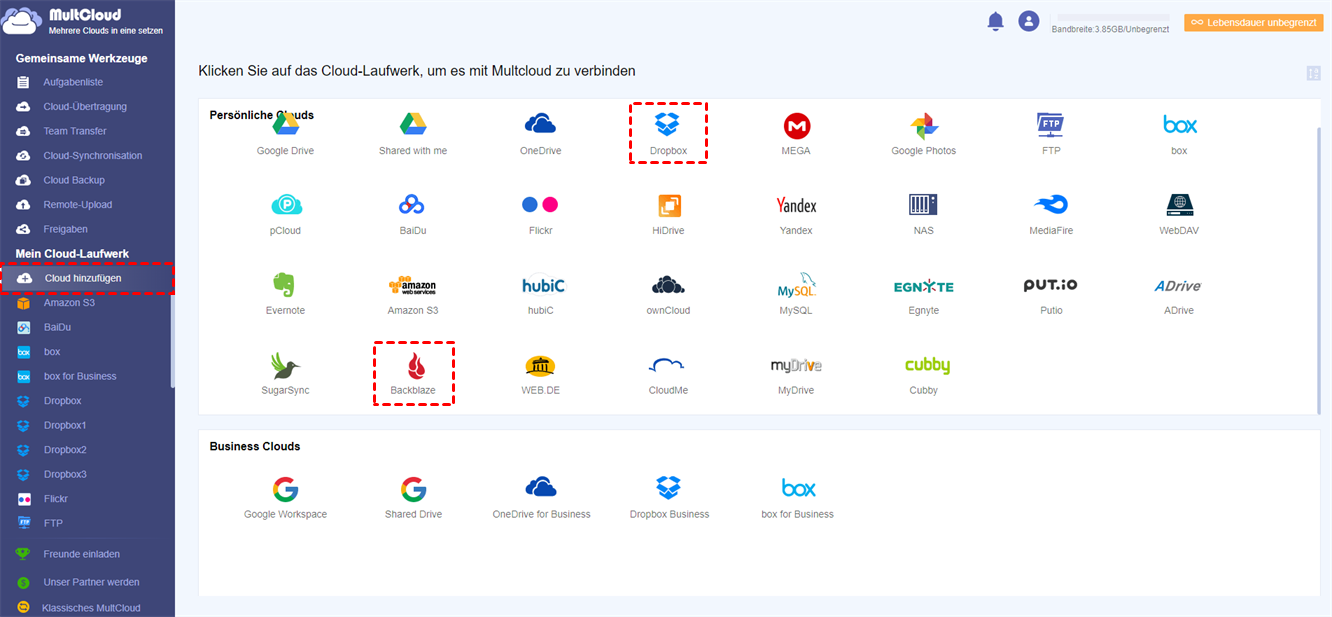Add the Google Drive cloud
The image size is (1332, 617).
285,134
